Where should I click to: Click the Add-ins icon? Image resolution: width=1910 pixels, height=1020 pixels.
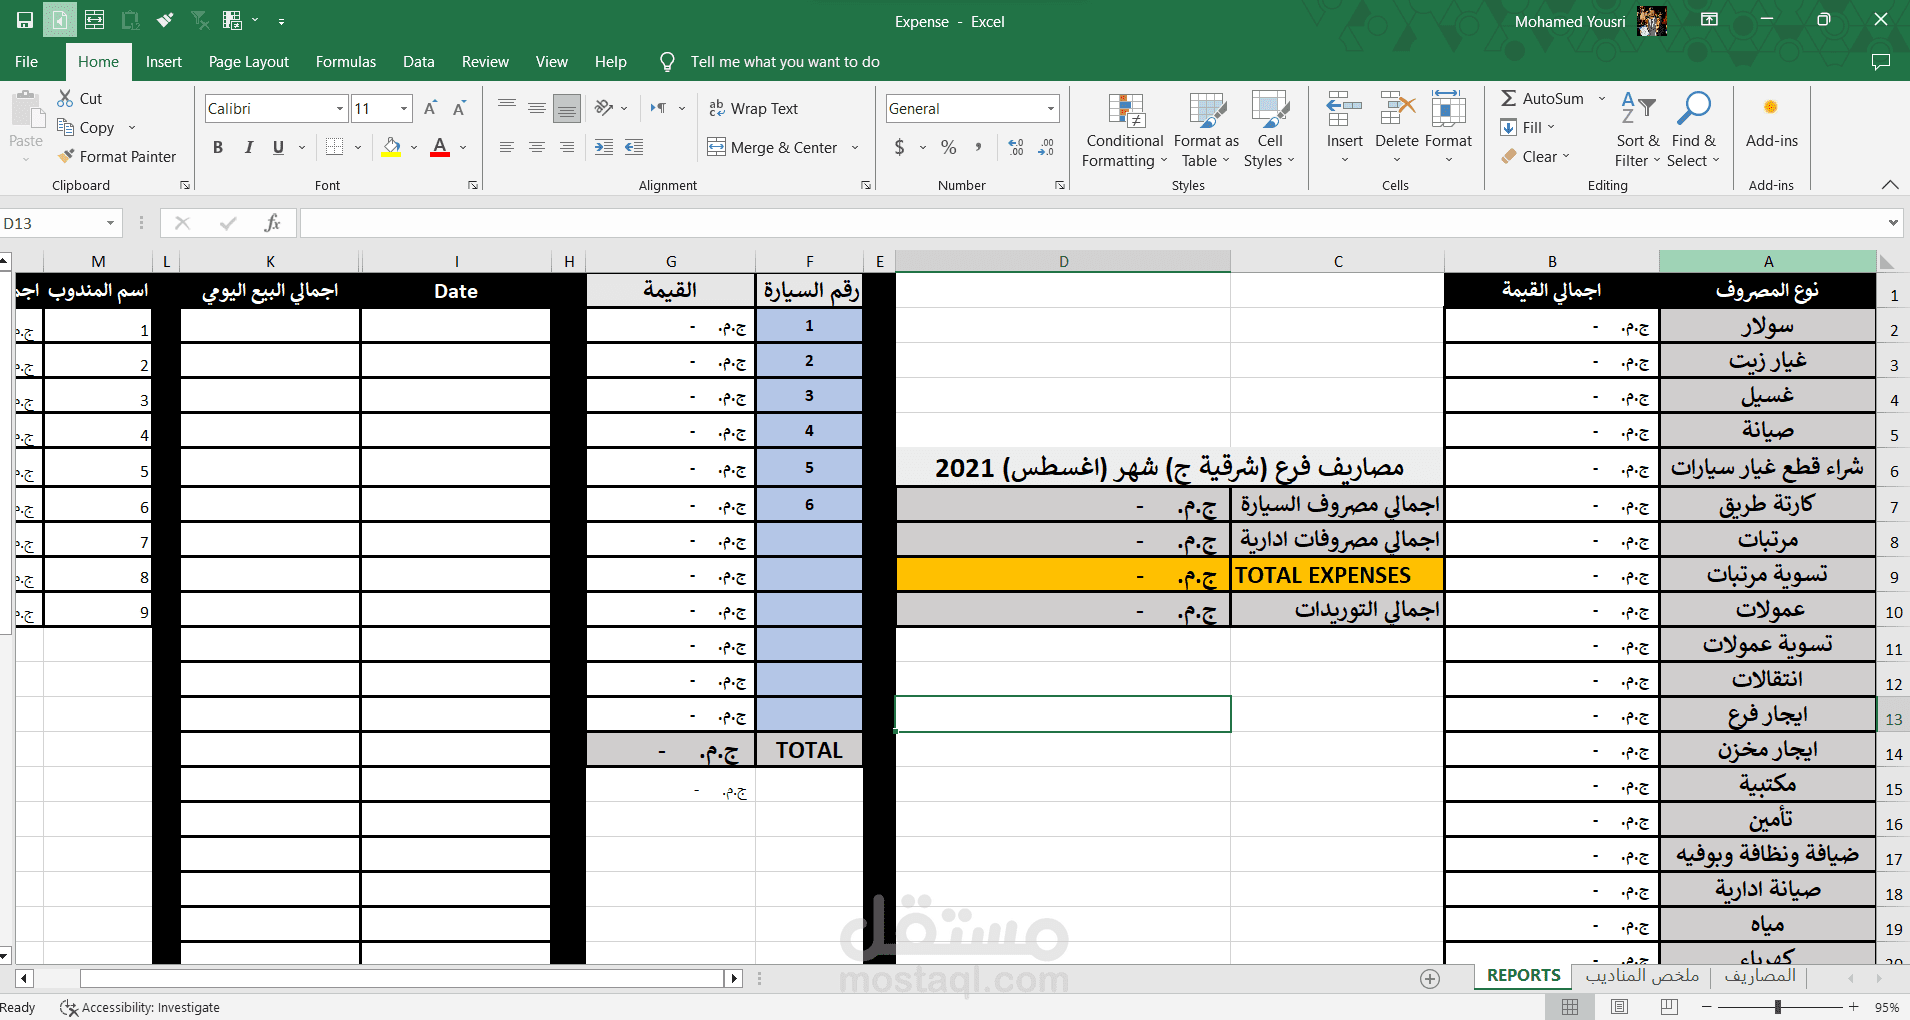pos(1770,107)
